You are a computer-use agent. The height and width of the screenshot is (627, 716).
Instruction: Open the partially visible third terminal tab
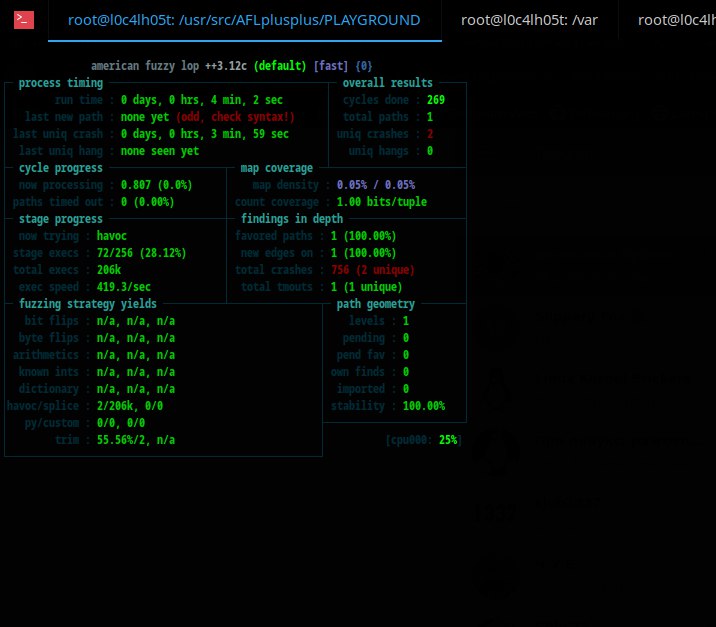676,21
